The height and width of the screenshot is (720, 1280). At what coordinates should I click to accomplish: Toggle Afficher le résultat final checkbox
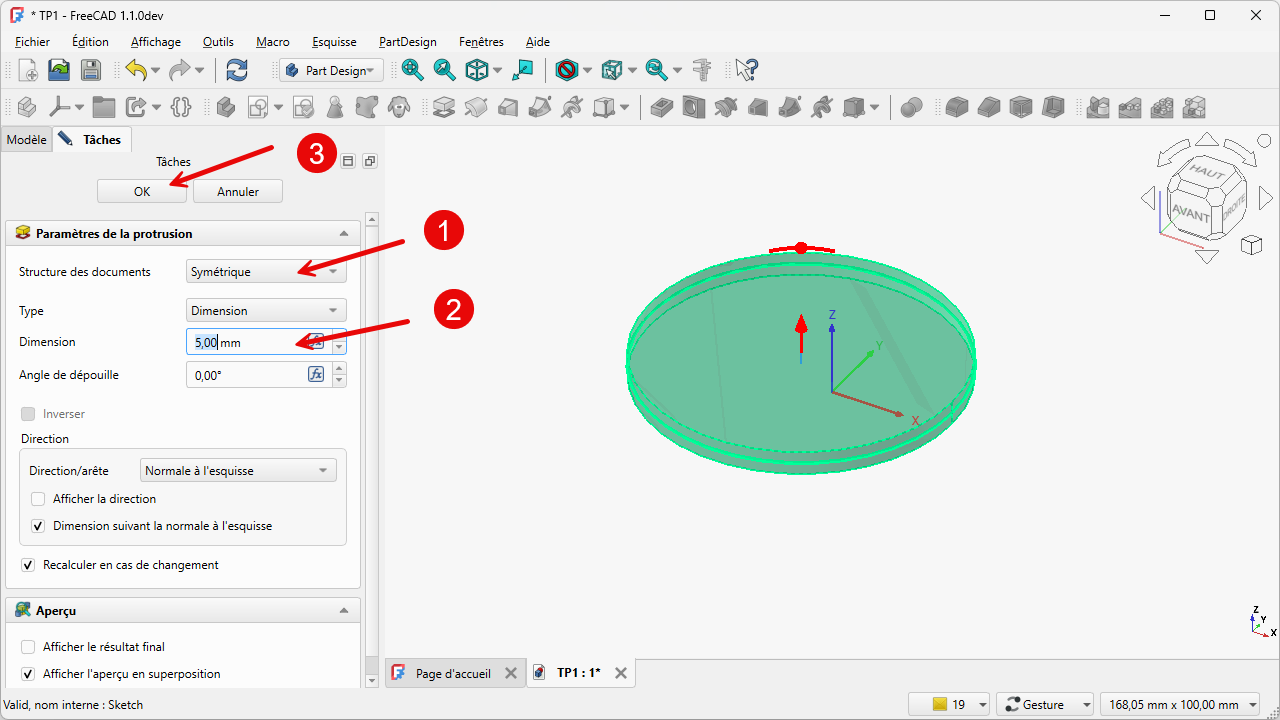[x=28, y=647]
